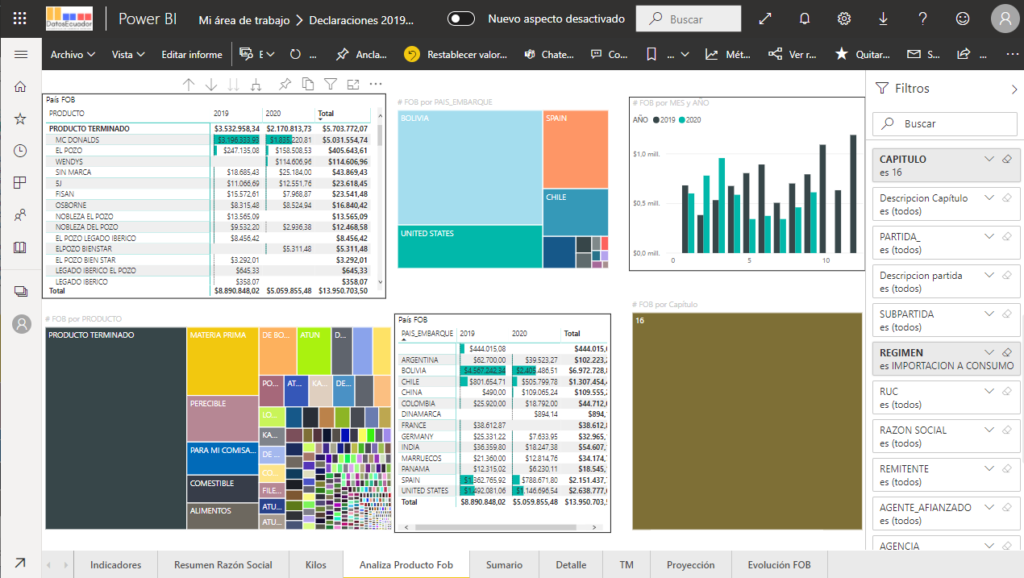The height and width of the screenshot is (578, 1024).
Task: Click the copy visual icon above table
Action: [x=308, y=84]
